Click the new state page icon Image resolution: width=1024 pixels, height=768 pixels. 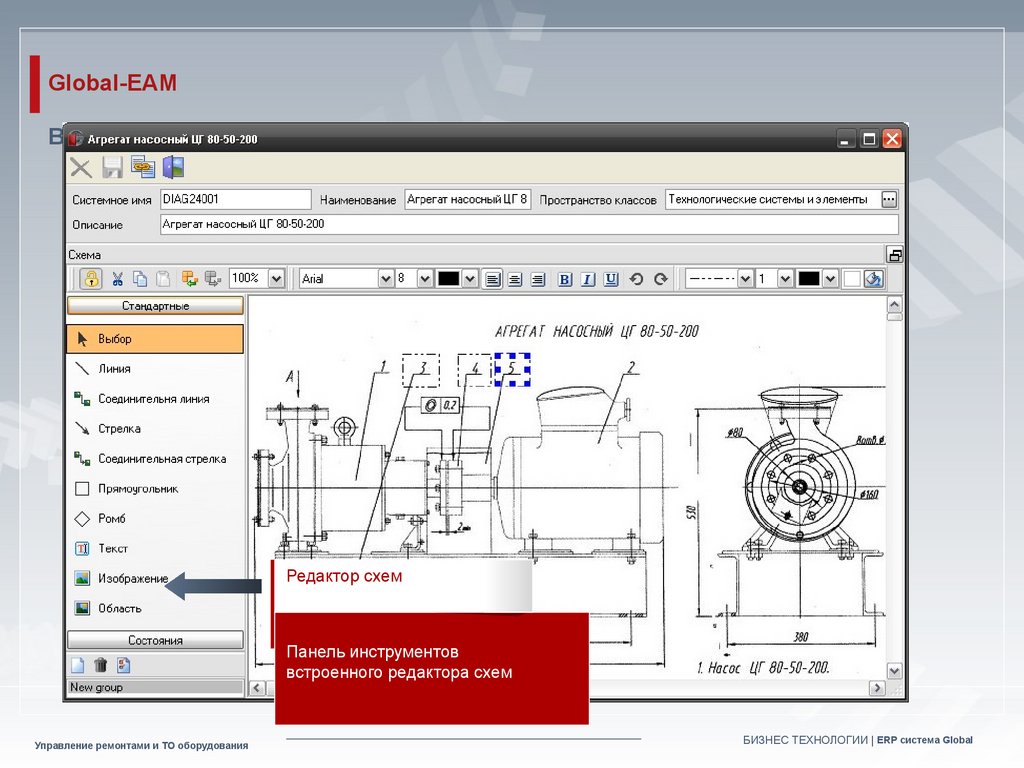78,665
